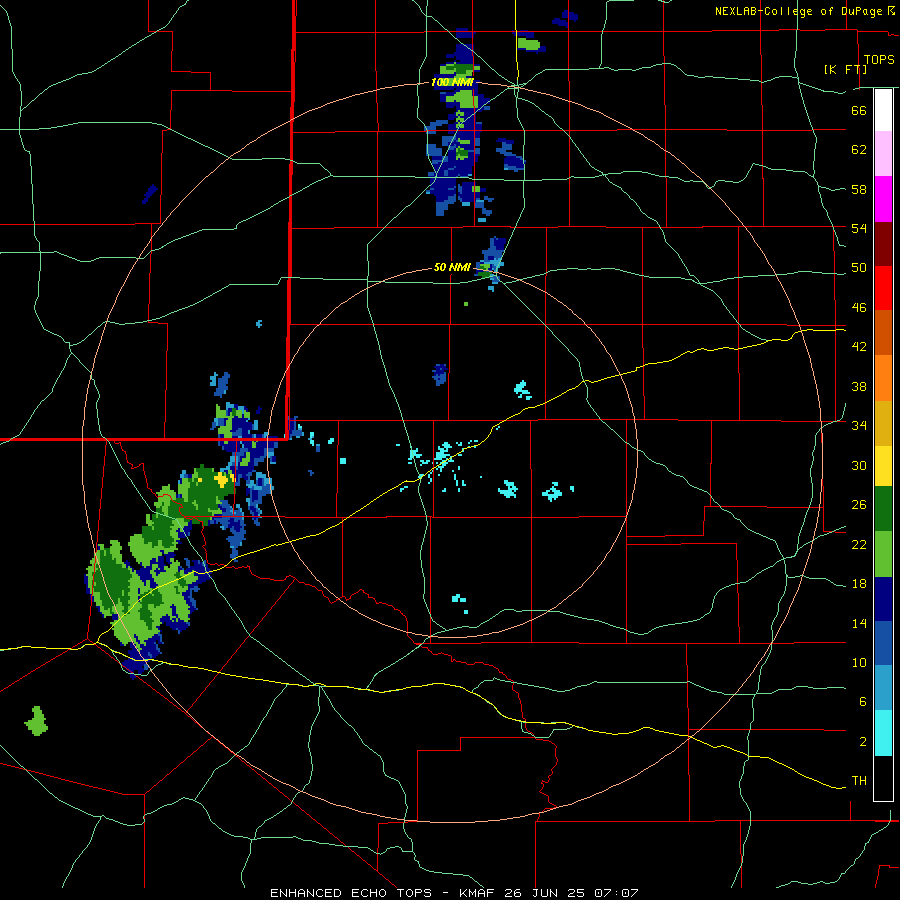Click the '62' legend value
The image size is (900, 900).
tap(859, 150)
